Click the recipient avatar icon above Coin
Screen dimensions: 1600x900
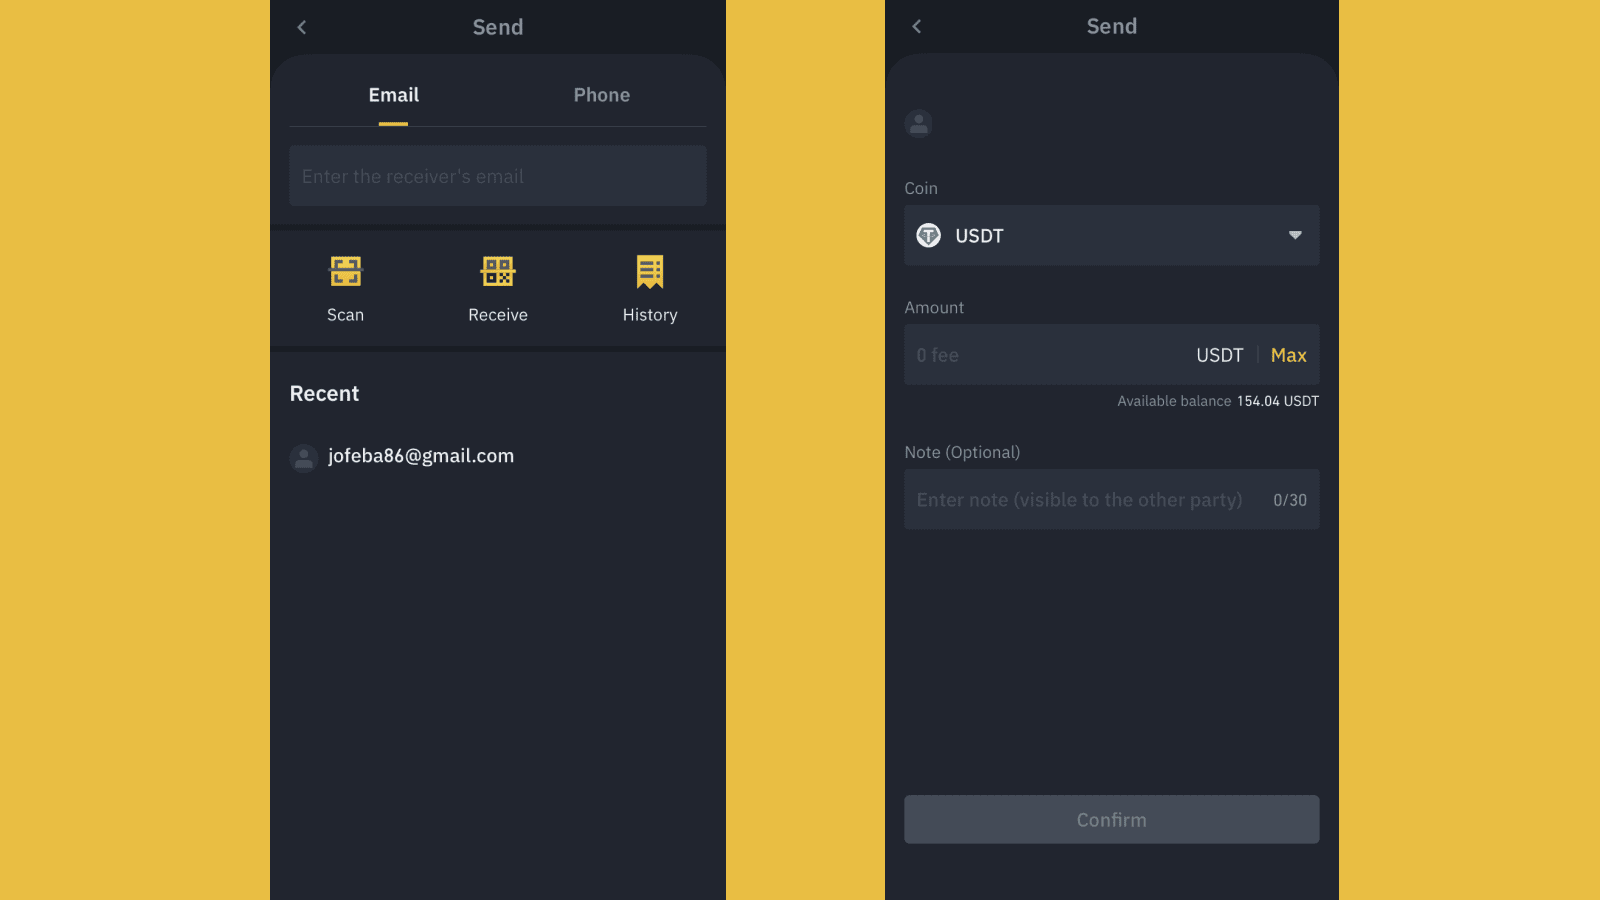[x=918, y=123]
